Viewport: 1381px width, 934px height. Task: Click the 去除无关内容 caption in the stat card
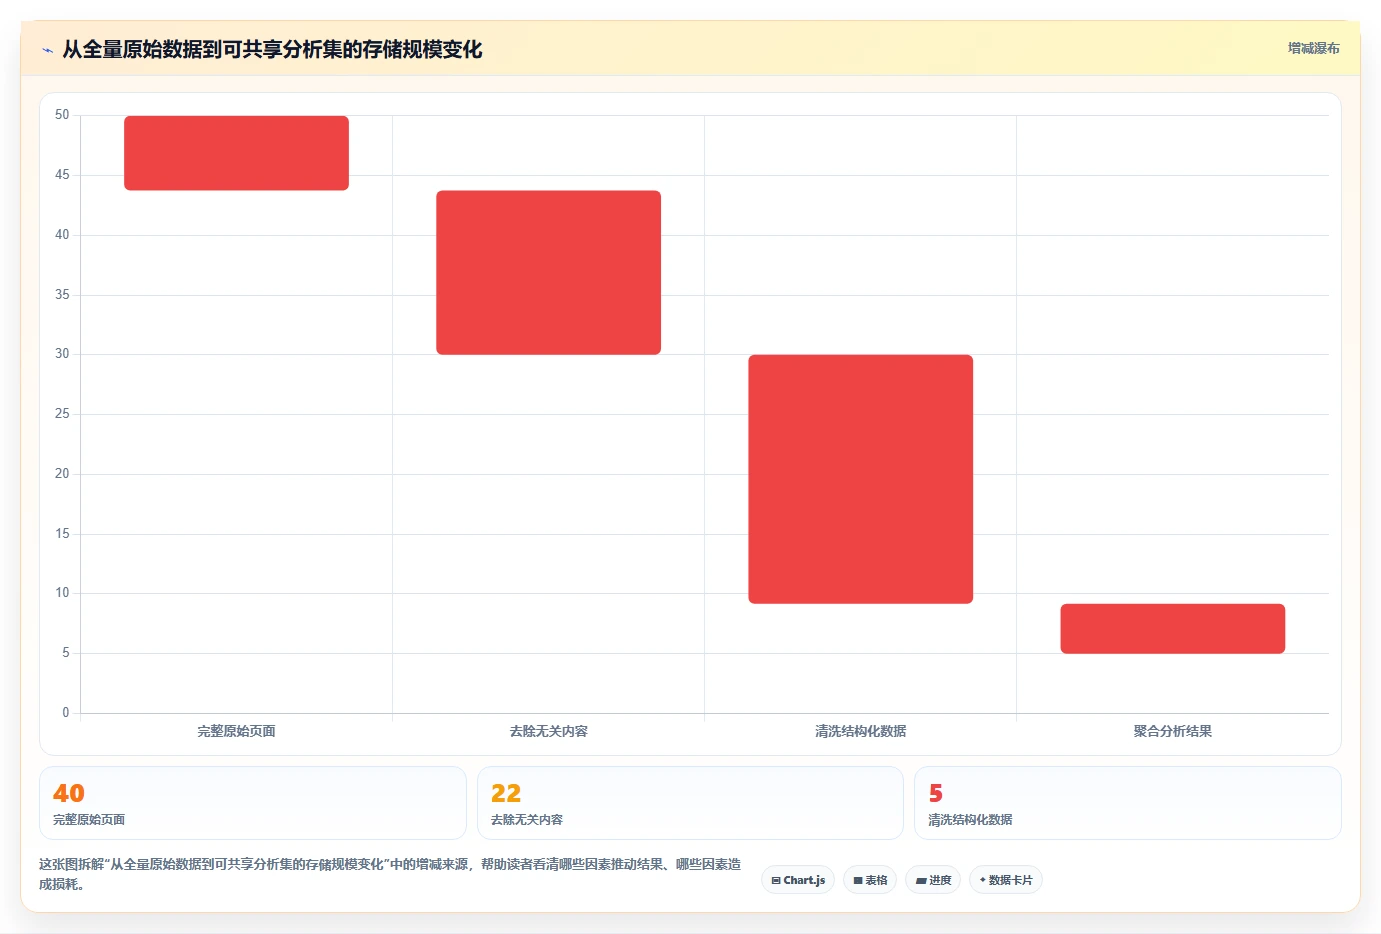coord(527,819)
